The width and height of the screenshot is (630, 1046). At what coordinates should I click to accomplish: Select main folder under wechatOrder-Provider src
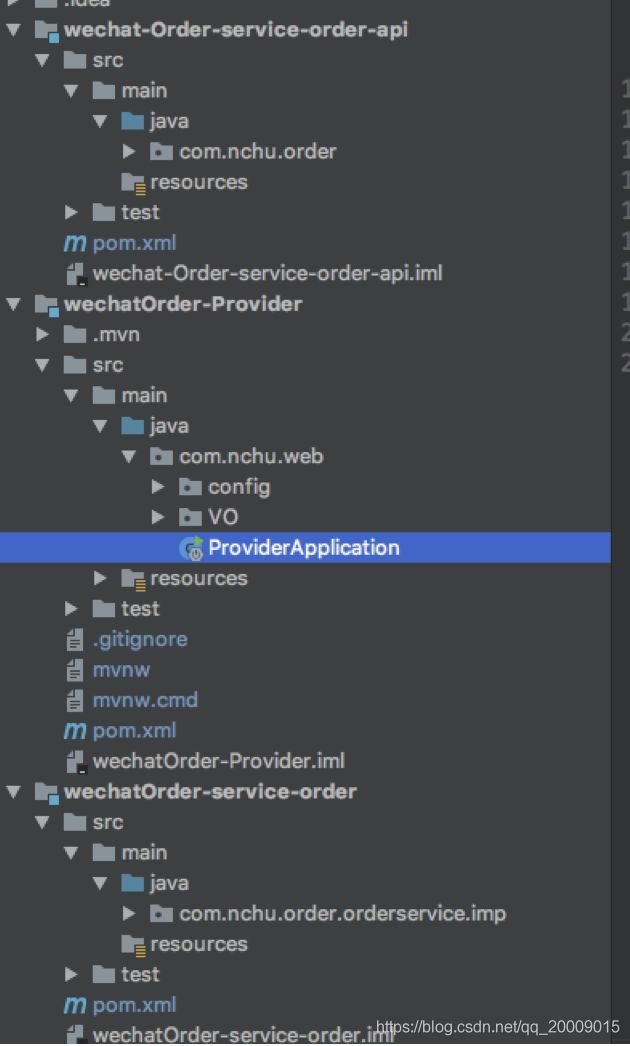144,396
